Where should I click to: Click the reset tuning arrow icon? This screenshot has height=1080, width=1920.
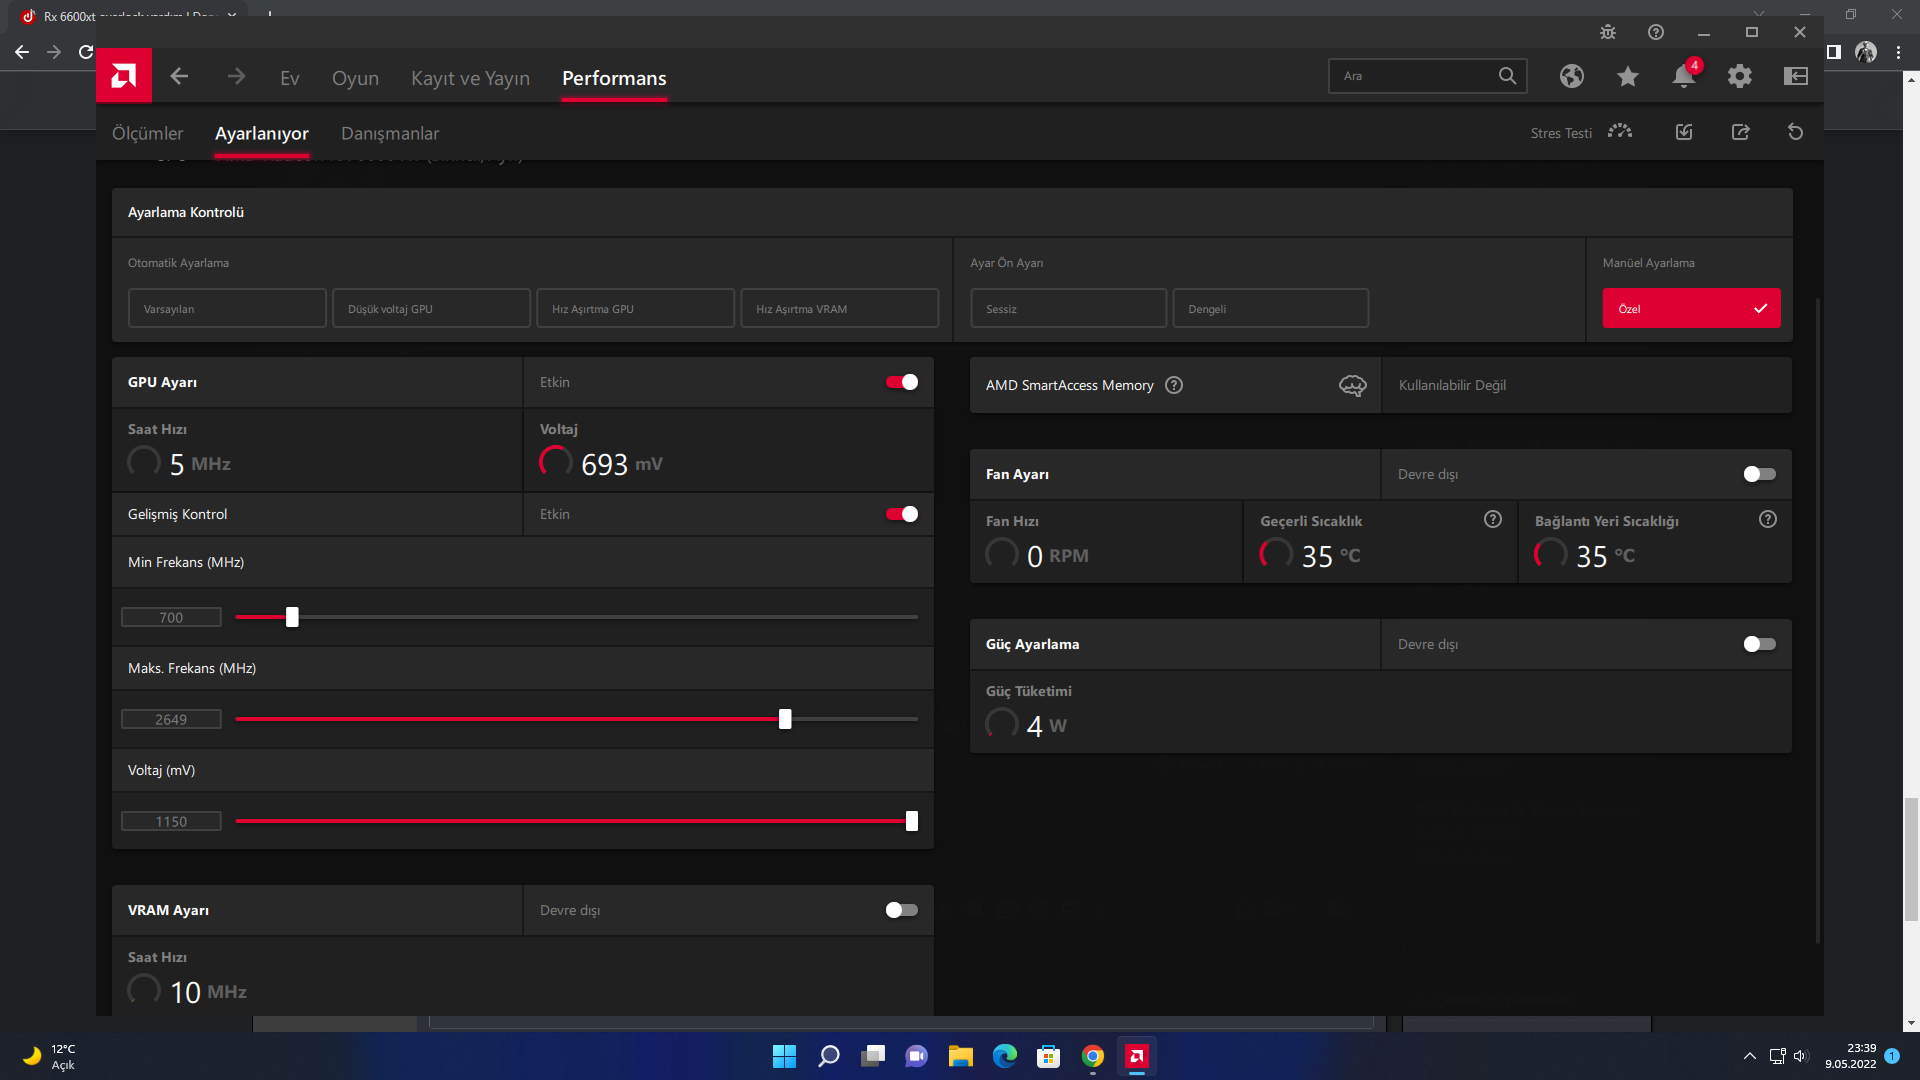pos(1796,132)
